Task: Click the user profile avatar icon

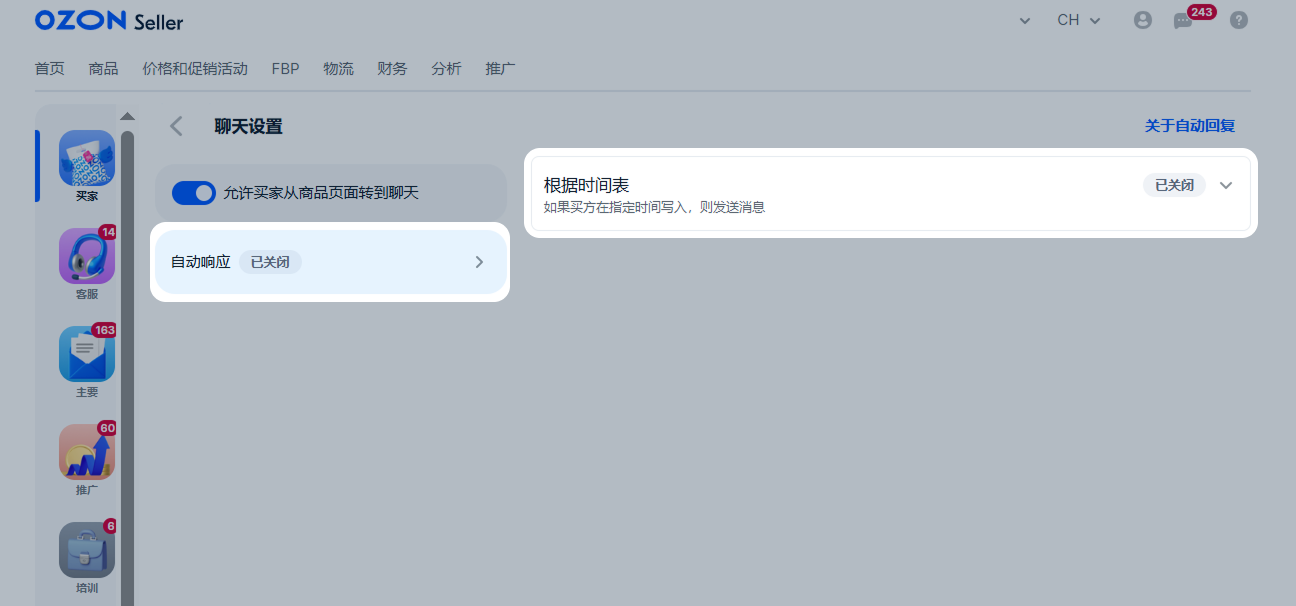Action: point(1142,20)
